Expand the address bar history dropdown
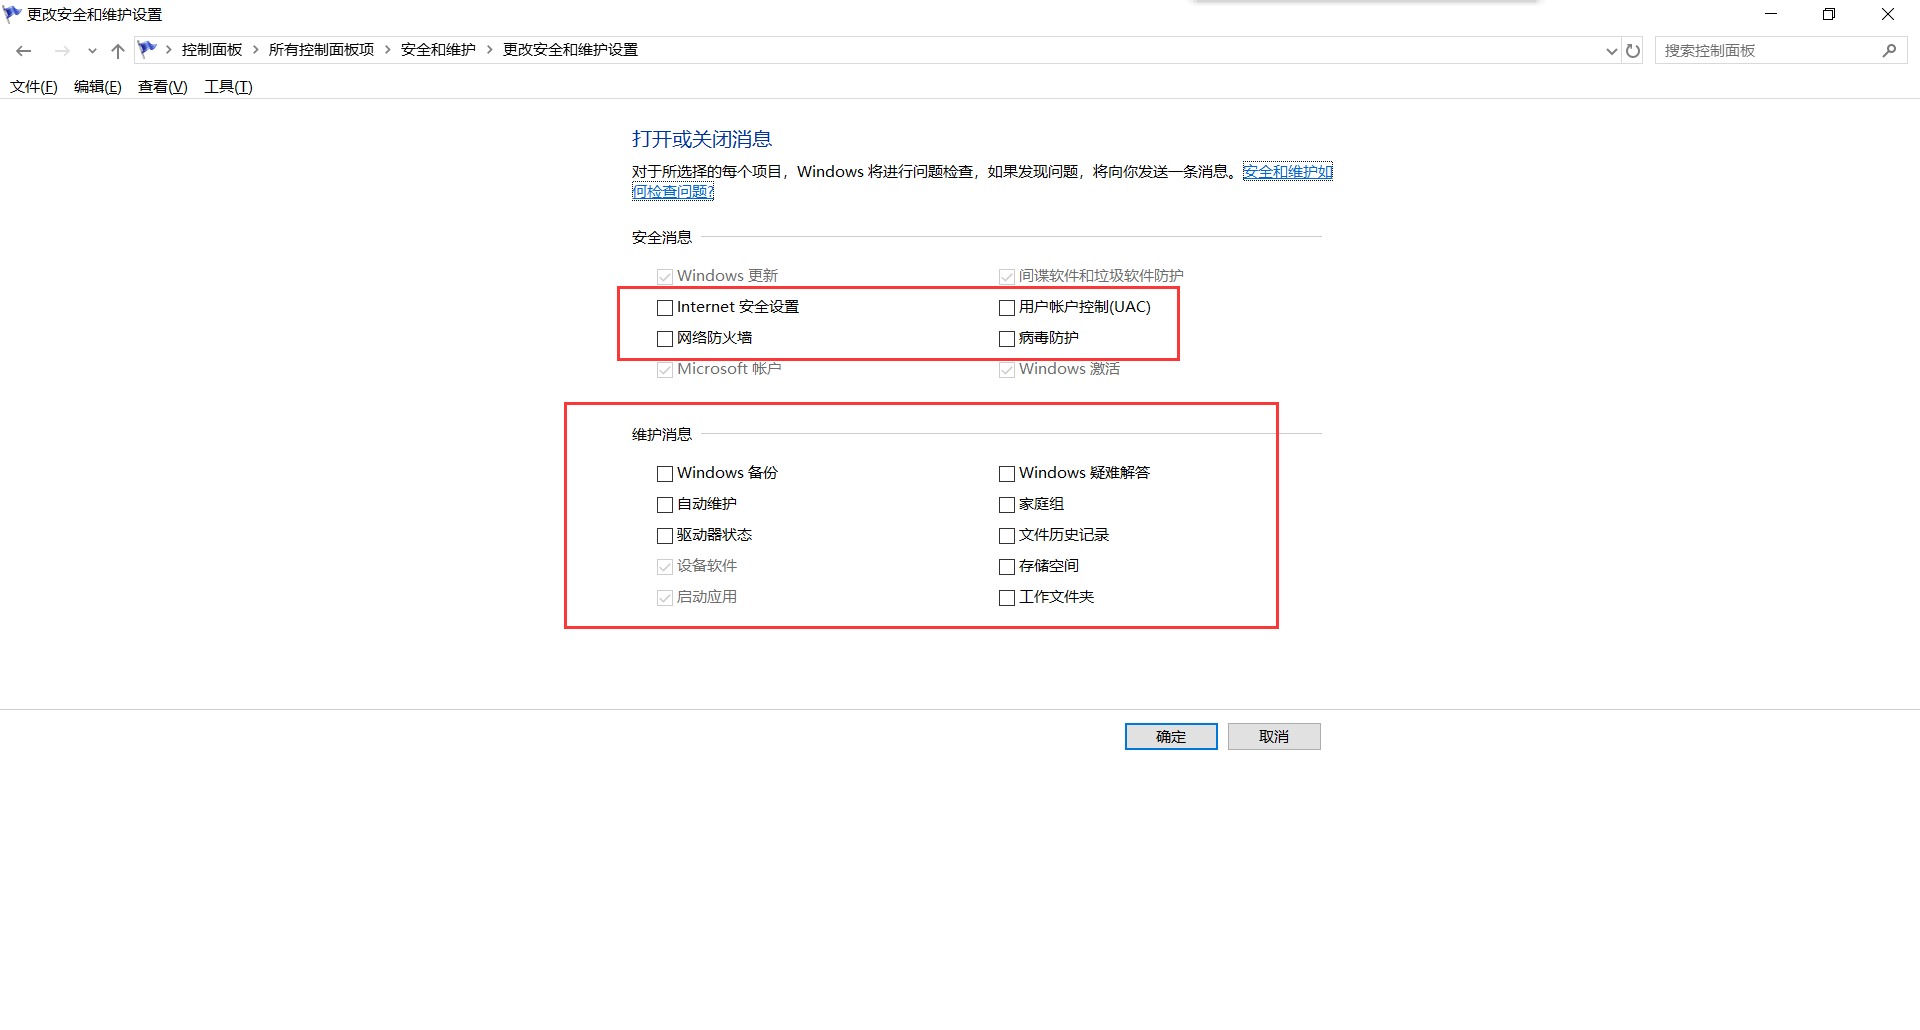This screenshot has width=1920, height=1030. pos(1611,50)
